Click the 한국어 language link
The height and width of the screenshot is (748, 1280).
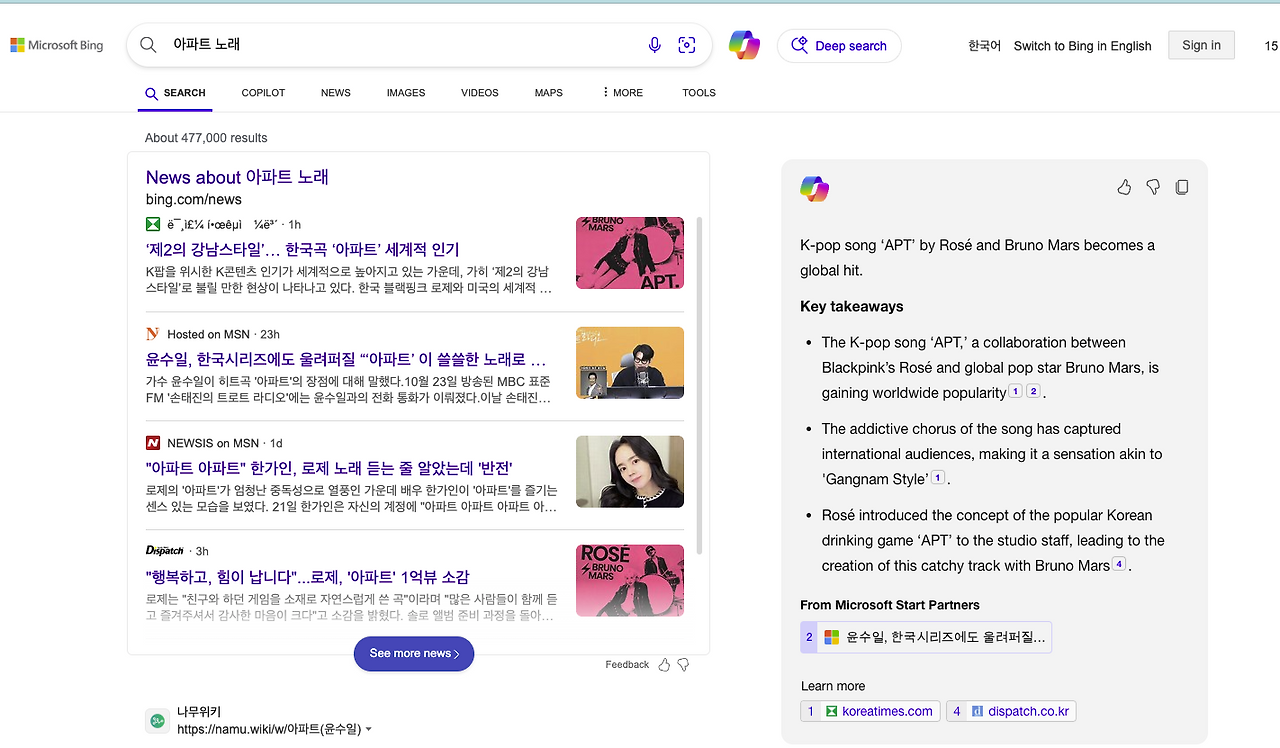point(984,46)
